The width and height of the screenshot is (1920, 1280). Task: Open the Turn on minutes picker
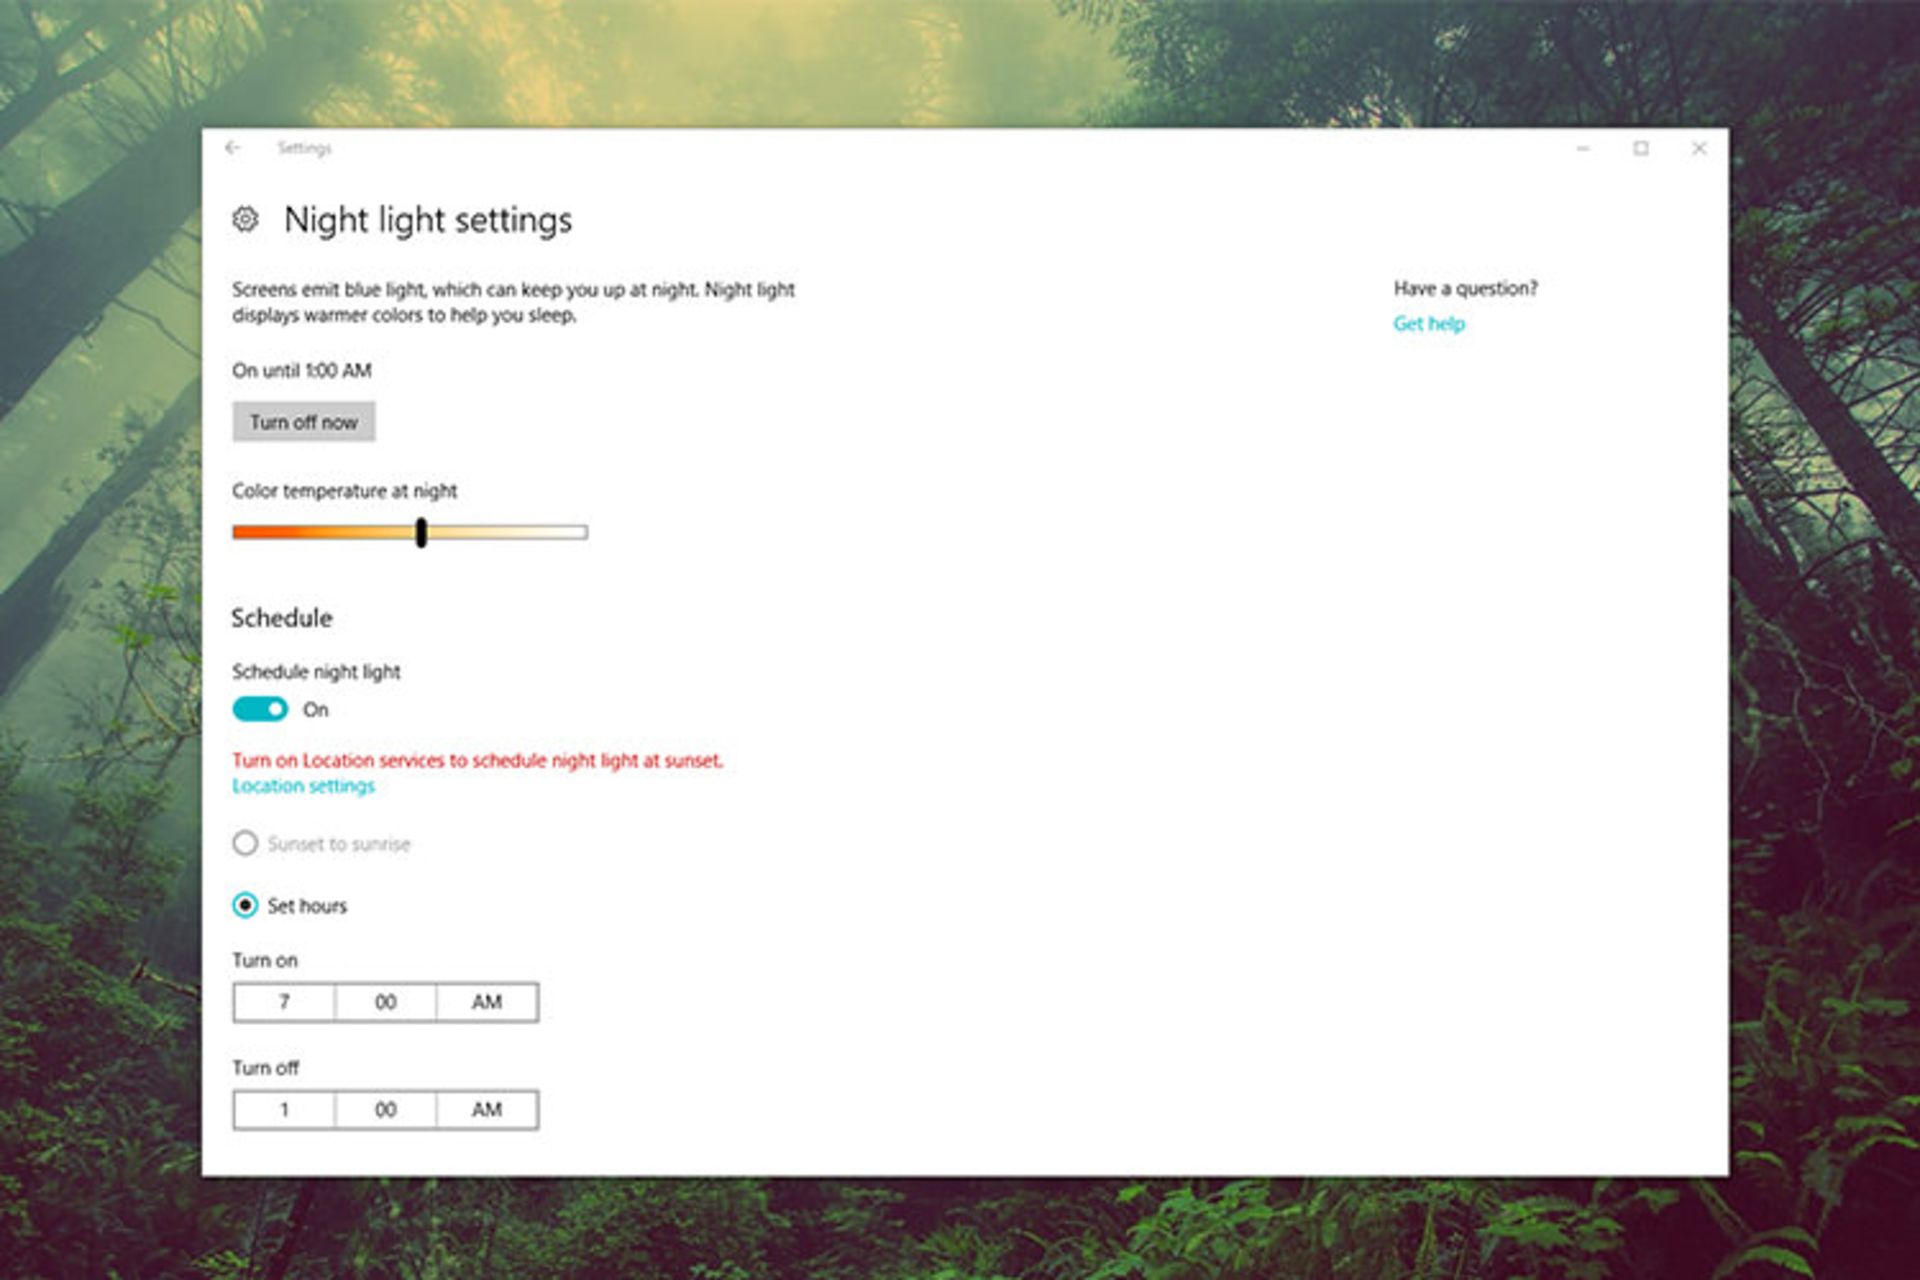coord(386,1002)
